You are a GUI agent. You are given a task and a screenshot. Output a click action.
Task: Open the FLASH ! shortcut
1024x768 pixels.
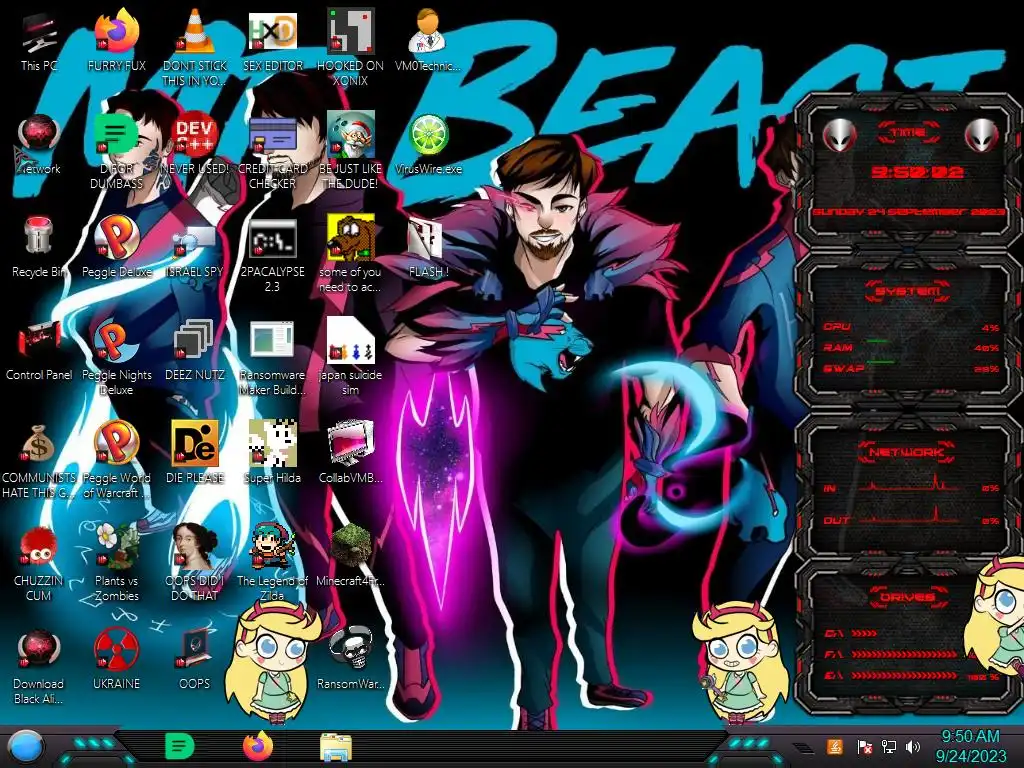(x=428, y=248)
